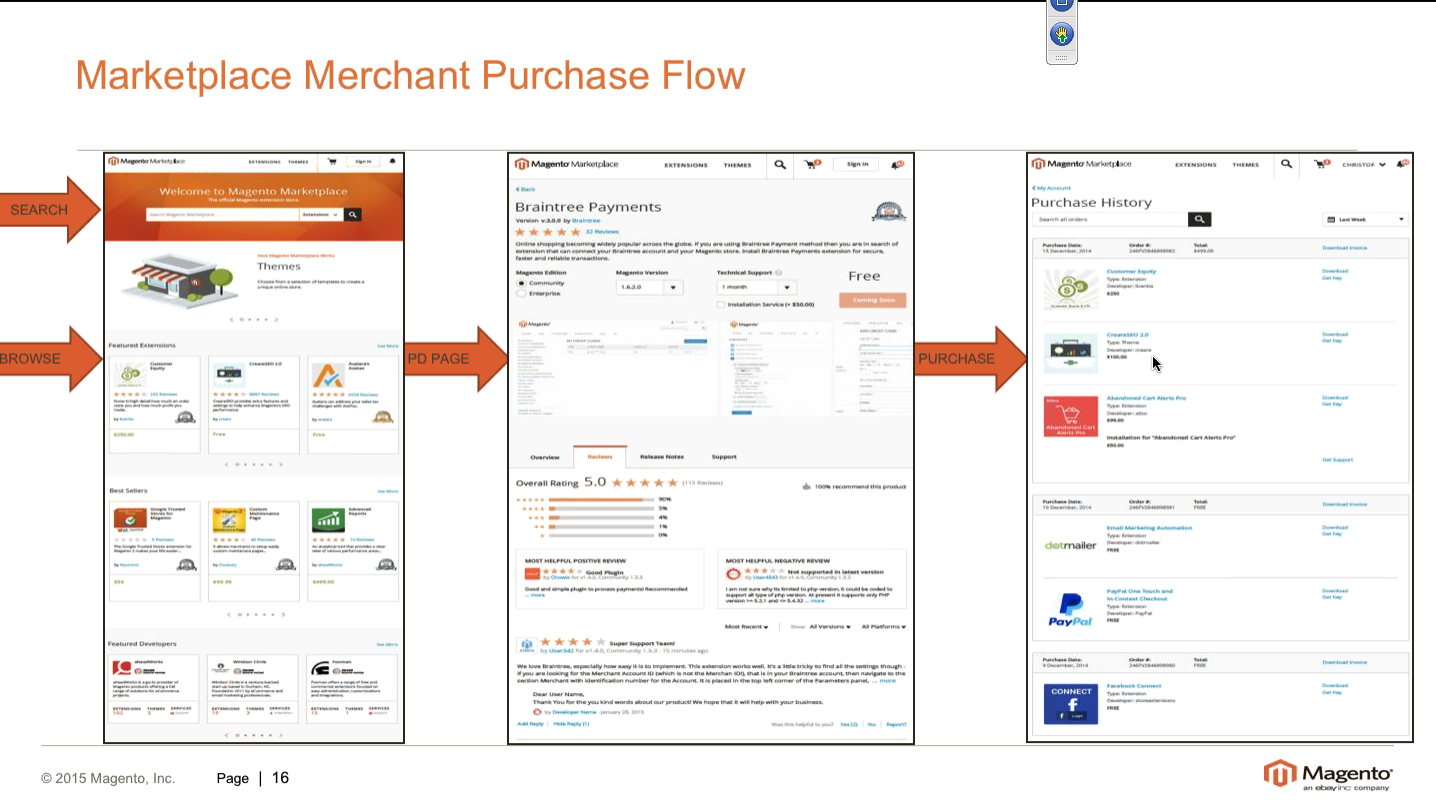1436x808 pixels.
Task: Open EXTENSIONS menu on Braintree Payments page
Action: 686,165
